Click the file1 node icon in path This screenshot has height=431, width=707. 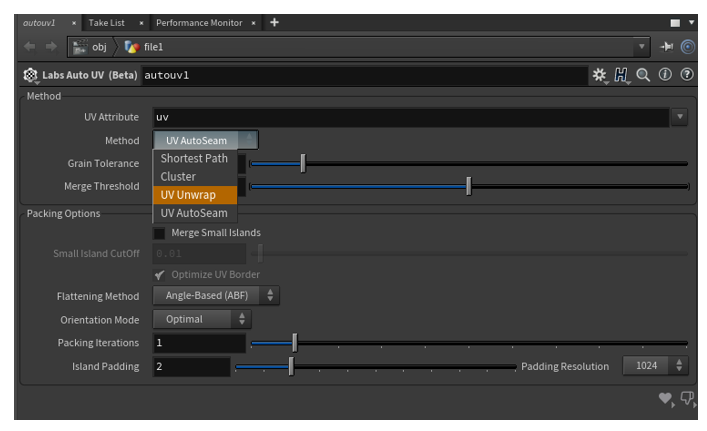132,47
